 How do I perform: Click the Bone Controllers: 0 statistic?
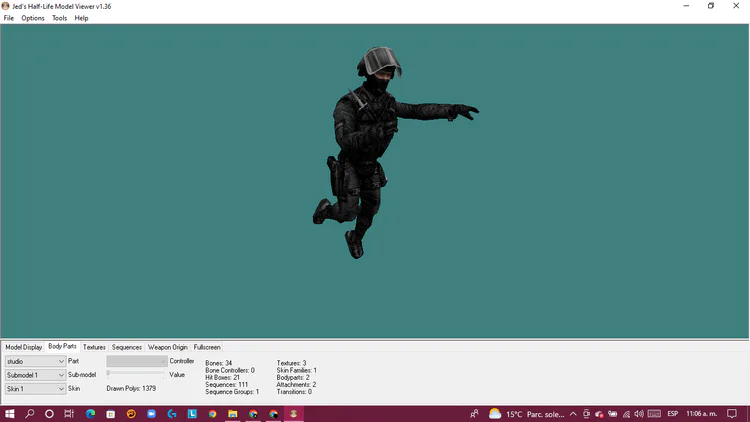click(230, 370)
